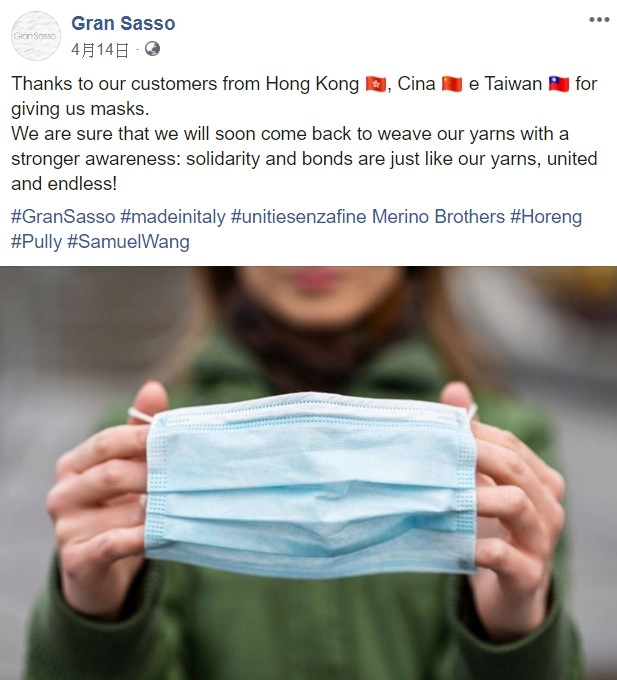
Task: Click the Taiwan flag emoji
Action: pyautogui.click(x=559, y=84)
